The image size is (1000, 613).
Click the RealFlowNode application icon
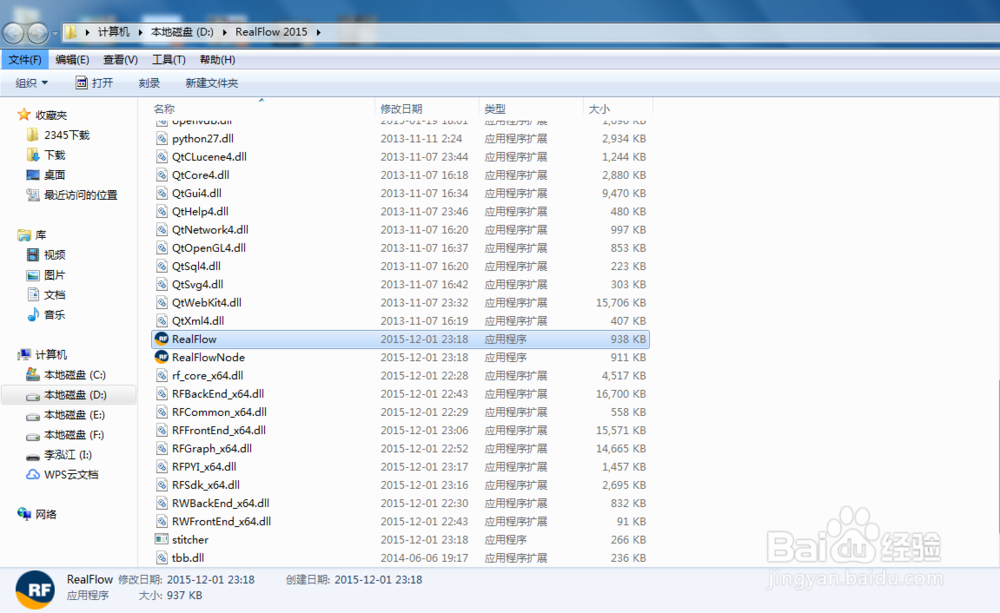pyautogui.click(x=162, y=357)
